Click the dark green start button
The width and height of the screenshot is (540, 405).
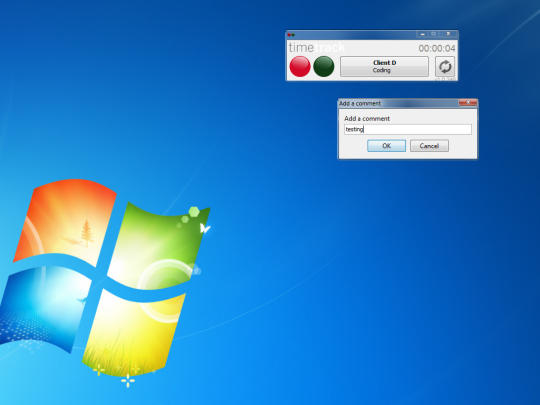pyautogui.click(x=323, y=66)
